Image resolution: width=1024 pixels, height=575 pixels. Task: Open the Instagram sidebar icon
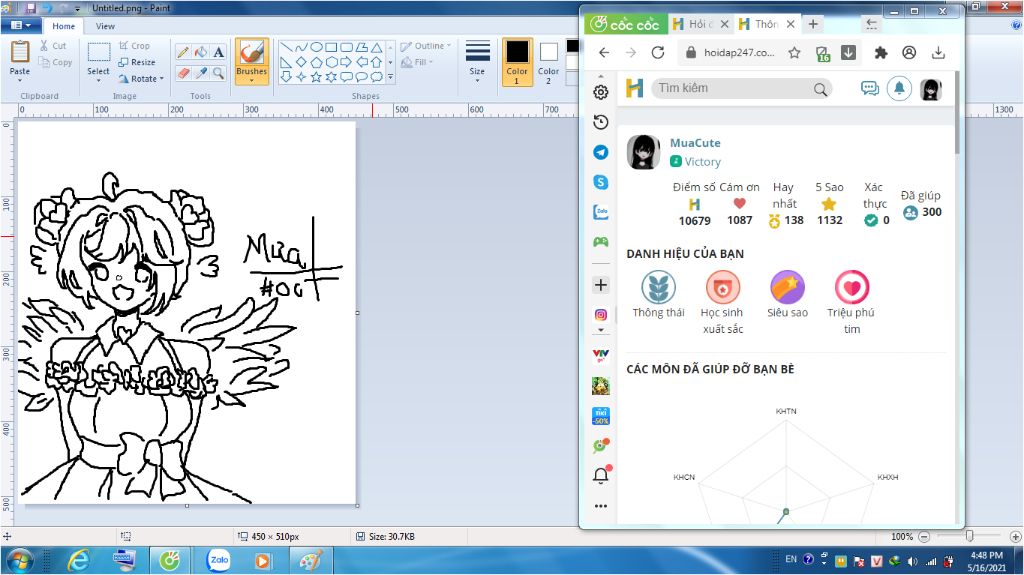(601, 315)
